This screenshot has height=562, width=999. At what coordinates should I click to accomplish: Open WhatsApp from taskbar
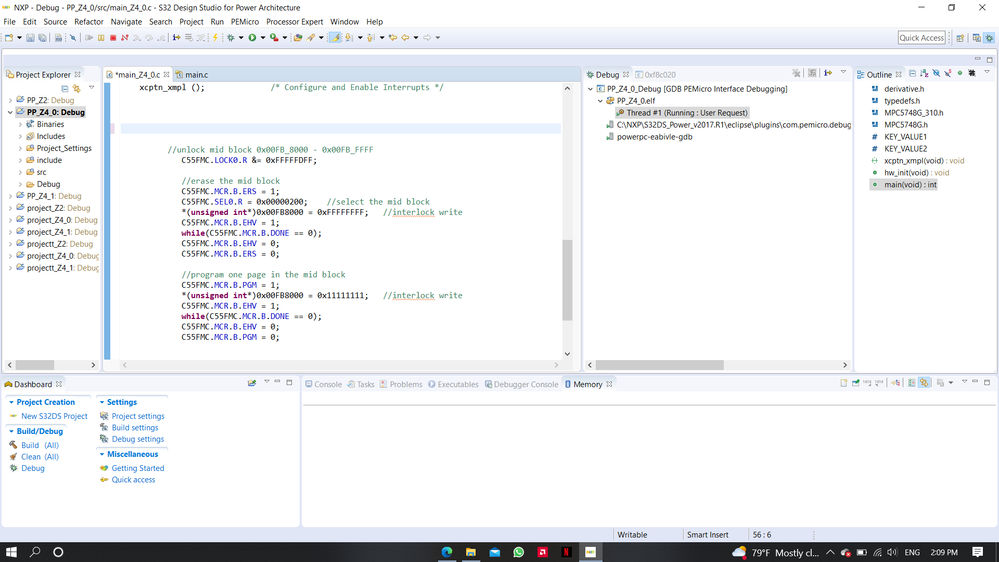pyautogui.click(x=519, y=552)
